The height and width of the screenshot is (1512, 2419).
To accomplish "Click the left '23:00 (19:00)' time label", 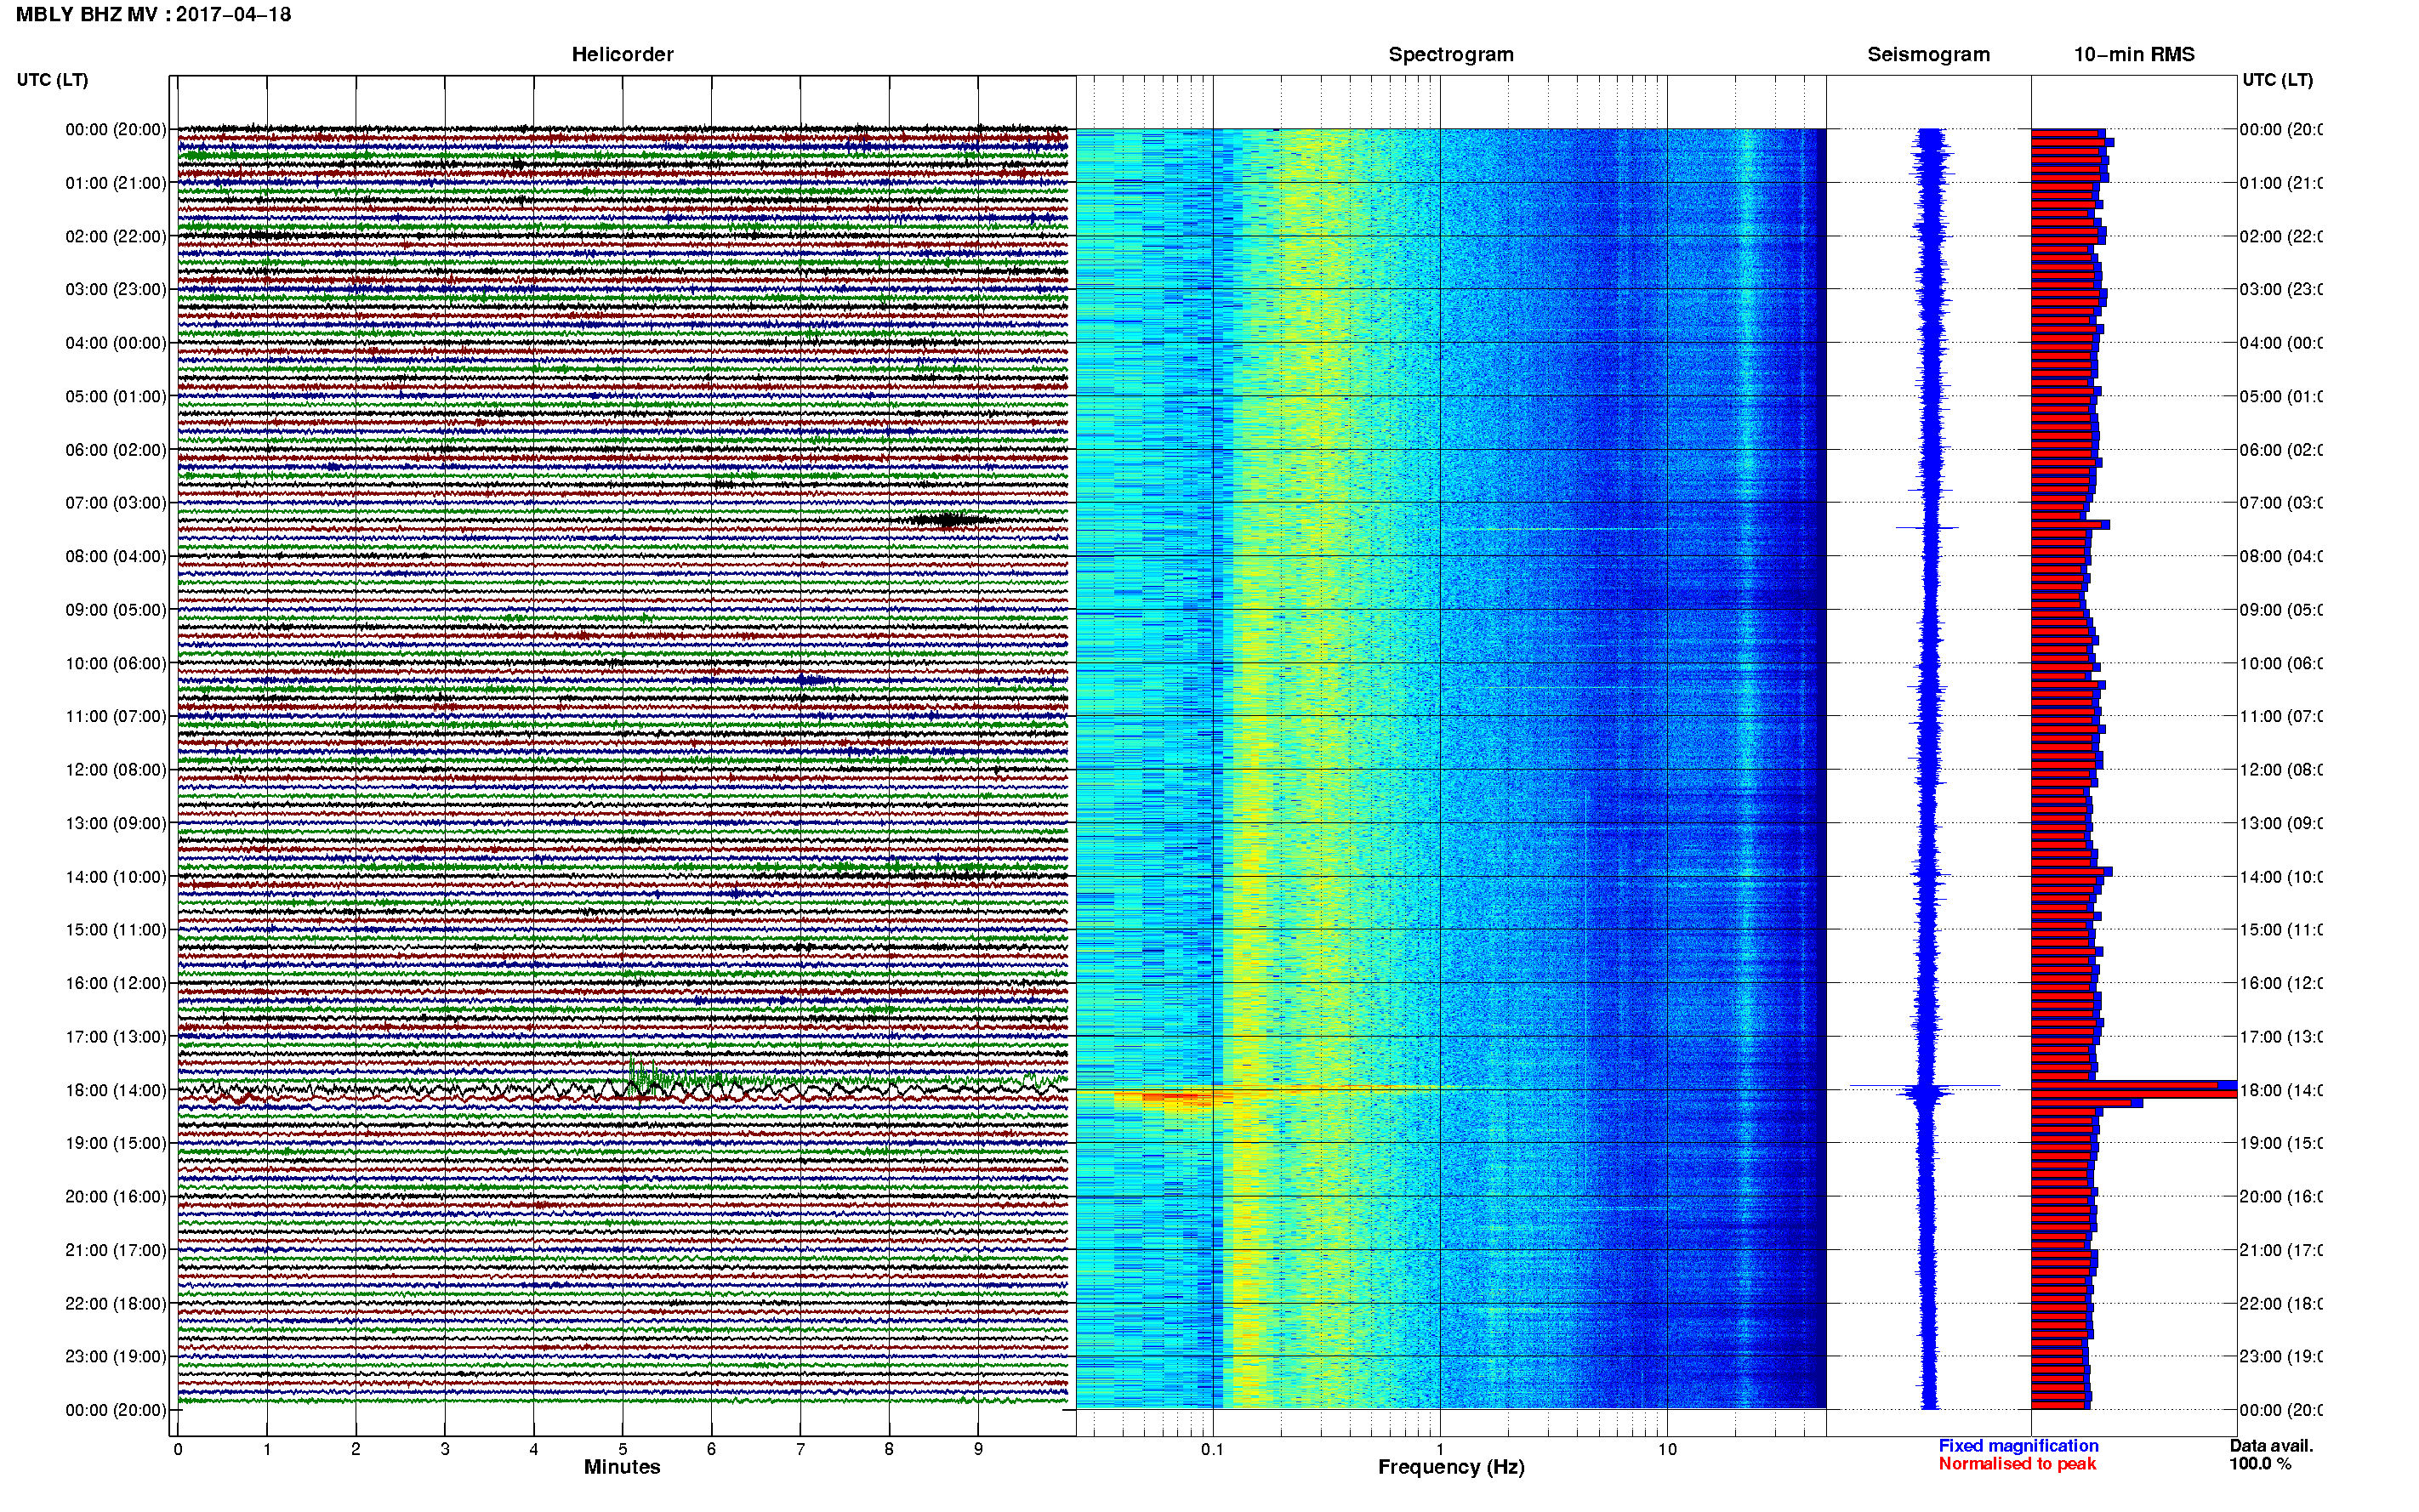I will (x=116, y=1357).
